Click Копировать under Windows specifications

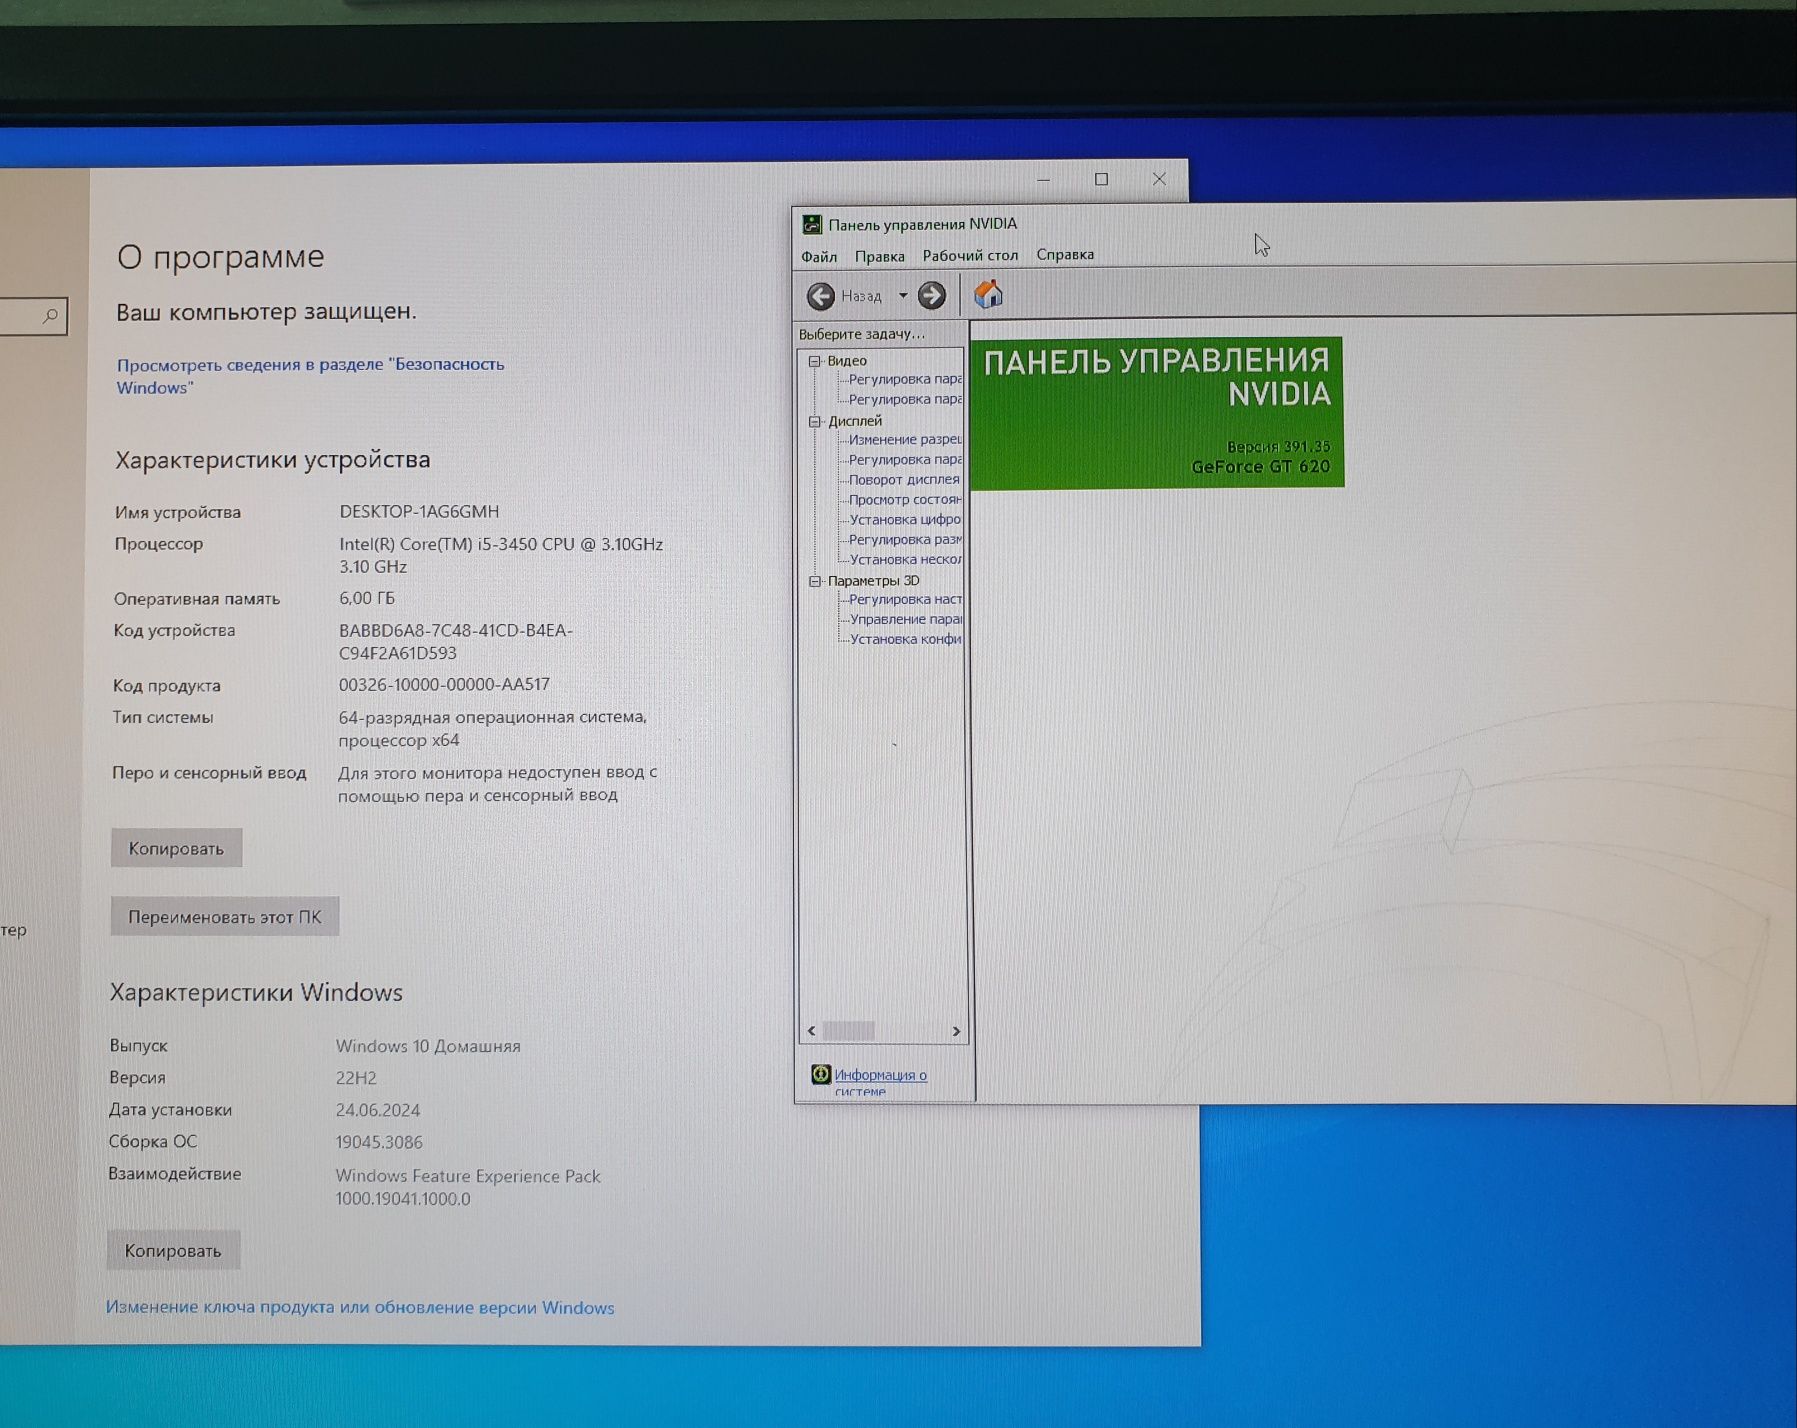point(173,1250)
